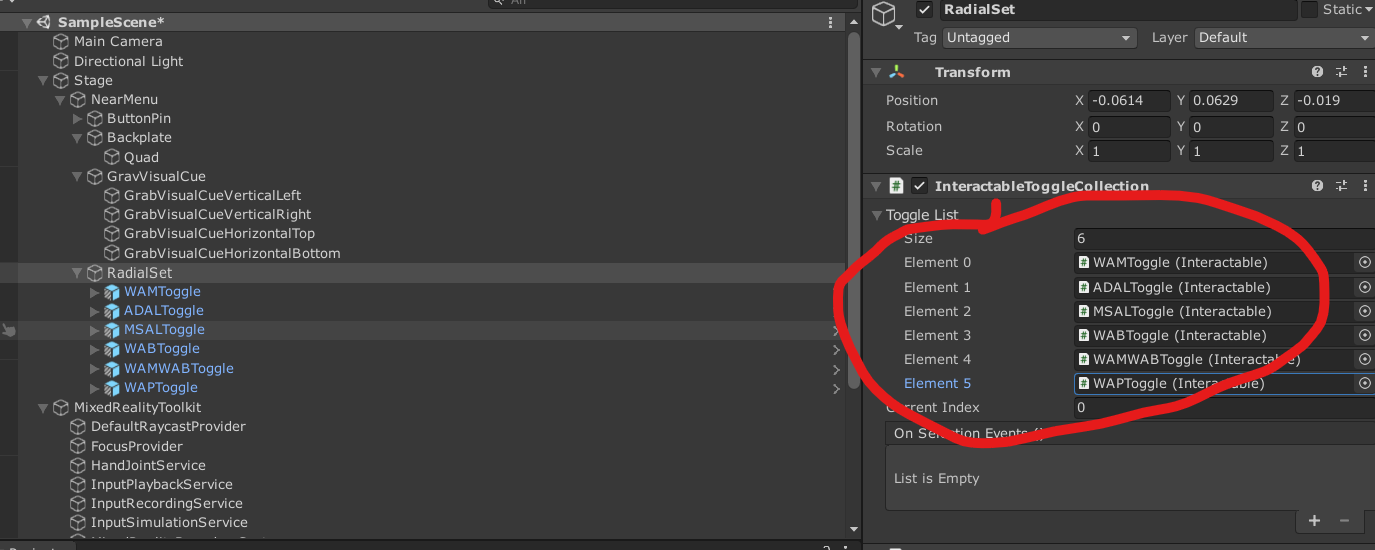Add an On Selection Events entry
This screenshot has width=1375, height=550.
[x=1314, y=521]
